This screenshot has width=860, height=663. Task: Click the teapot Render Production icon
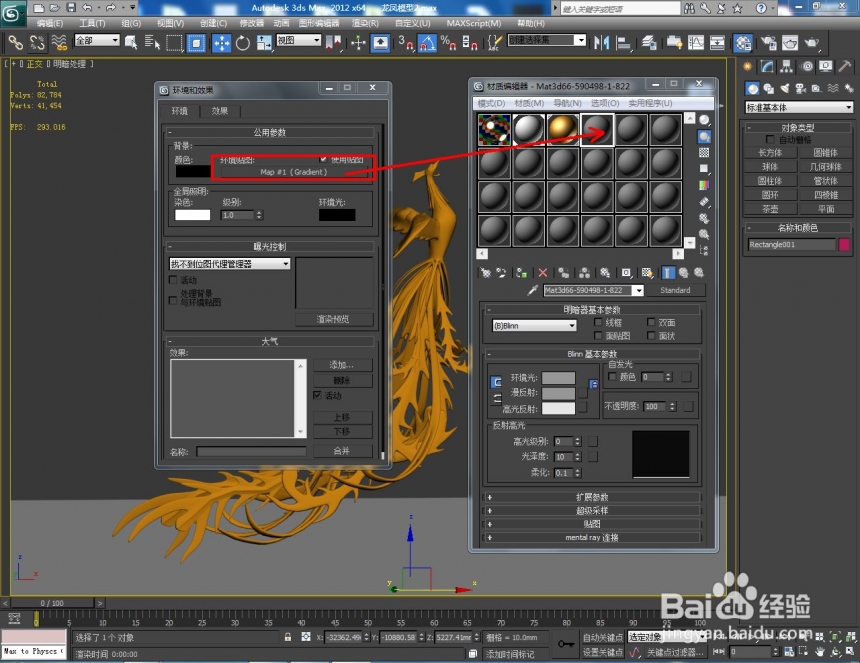coord(811,42)
